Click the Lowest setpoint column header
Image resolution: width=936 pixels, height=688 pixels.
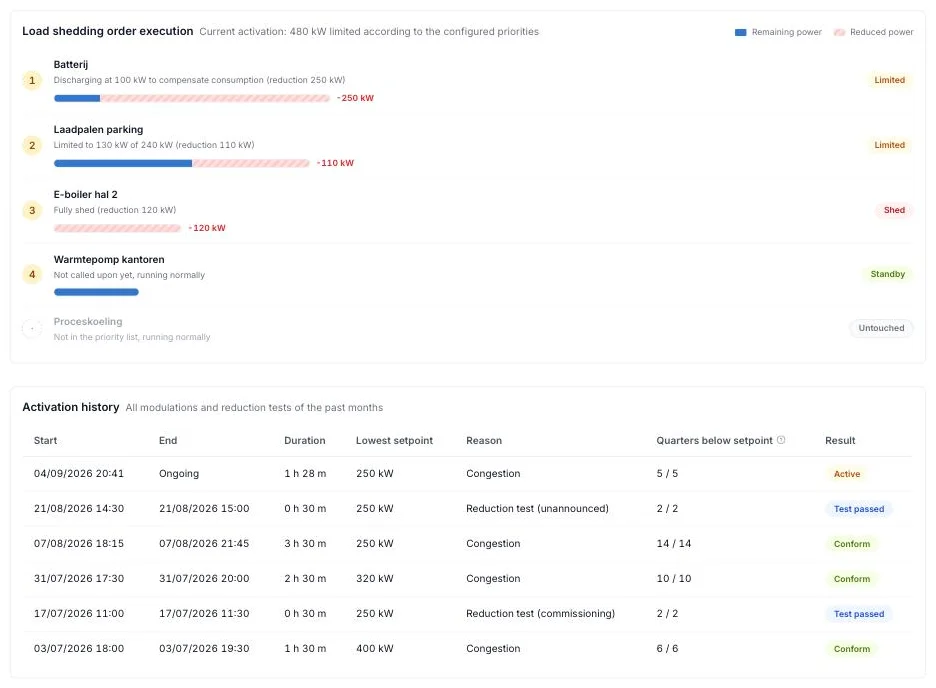[394, 440]
